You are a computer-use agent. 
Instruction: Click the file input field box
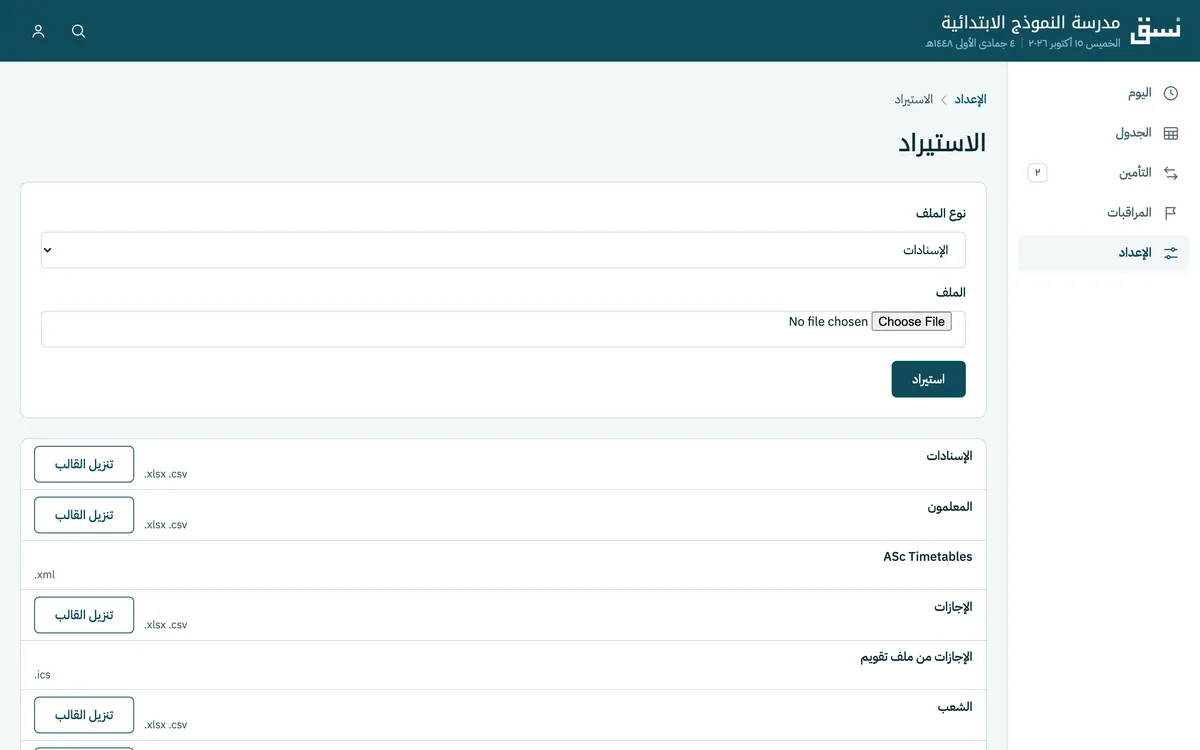click(503, 329)
